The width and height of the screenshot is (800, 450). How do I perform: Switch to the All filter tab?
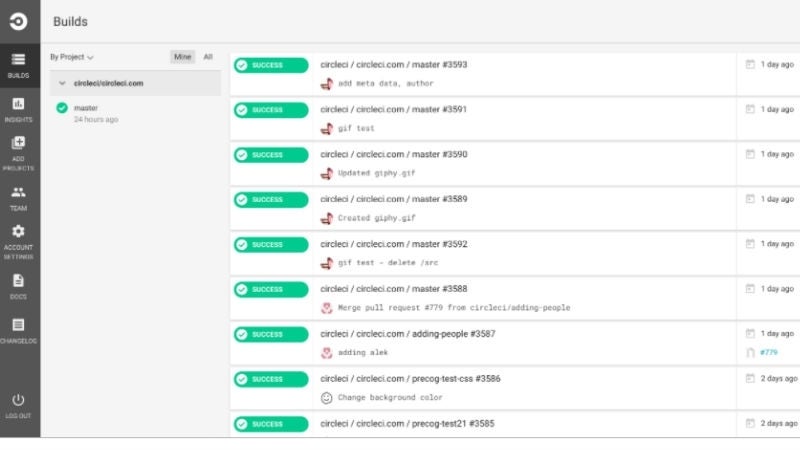tap(208, 57)
